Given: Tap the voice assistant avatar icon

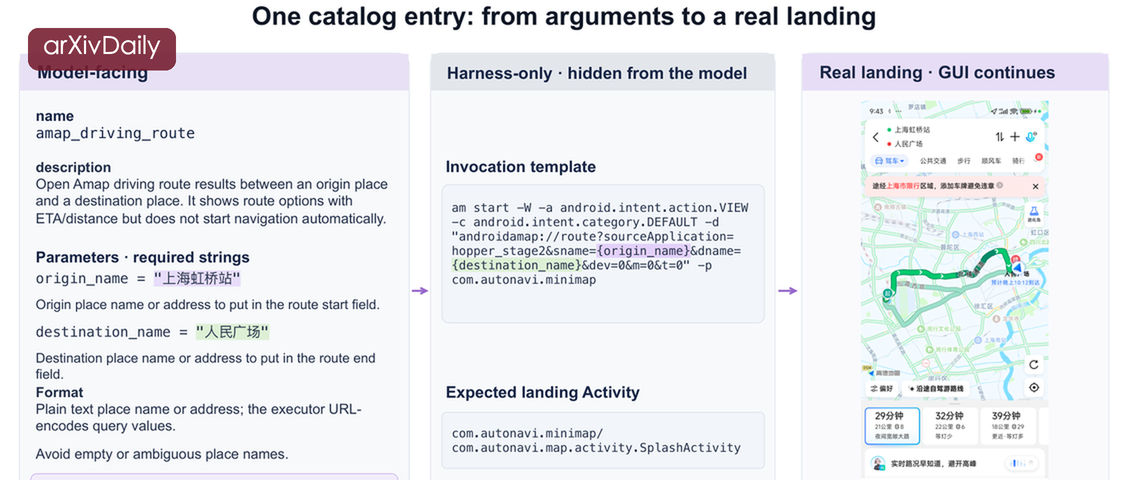Looking at the screenshot, I should (877, 463).
